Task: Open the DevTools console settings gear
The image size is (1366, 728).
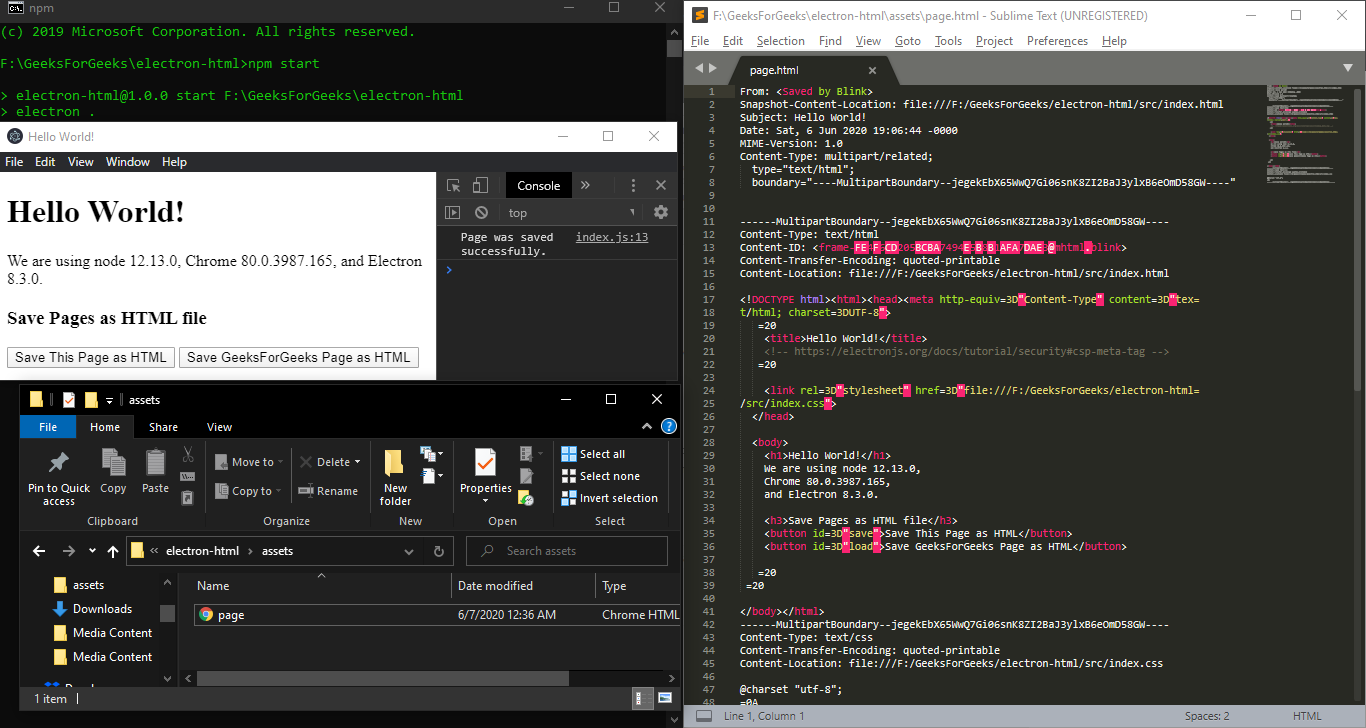Action: (x=660, y=213)
